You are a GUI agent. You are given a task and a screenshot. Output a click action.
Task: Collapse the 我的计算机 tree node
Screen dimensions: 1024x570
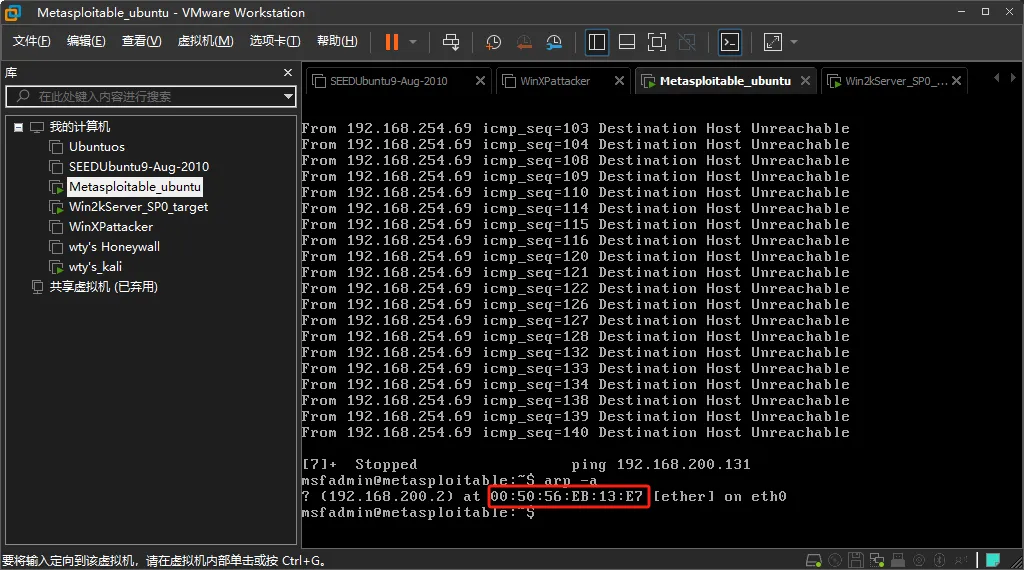click(18, 127)
